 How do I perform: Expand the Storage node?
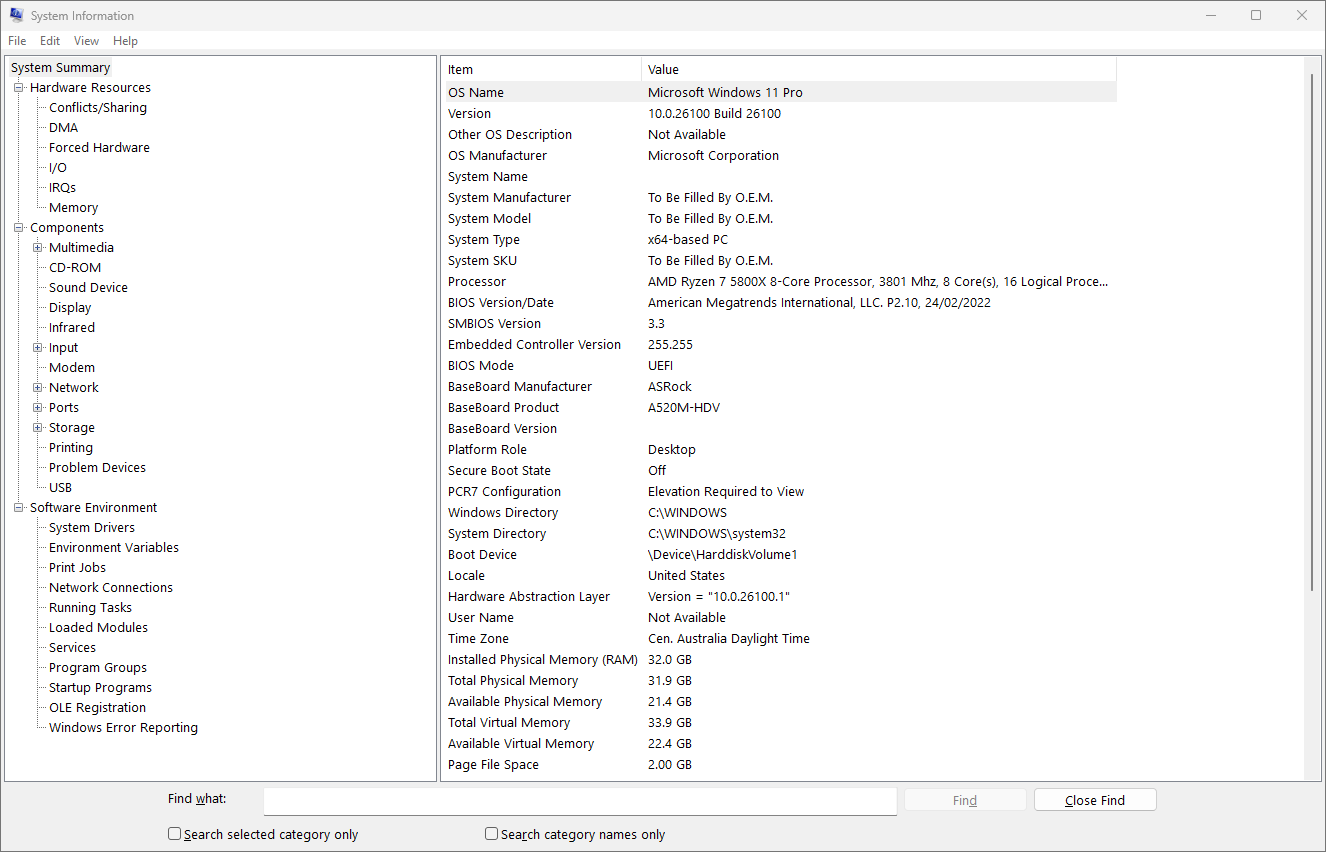[35, 427]
